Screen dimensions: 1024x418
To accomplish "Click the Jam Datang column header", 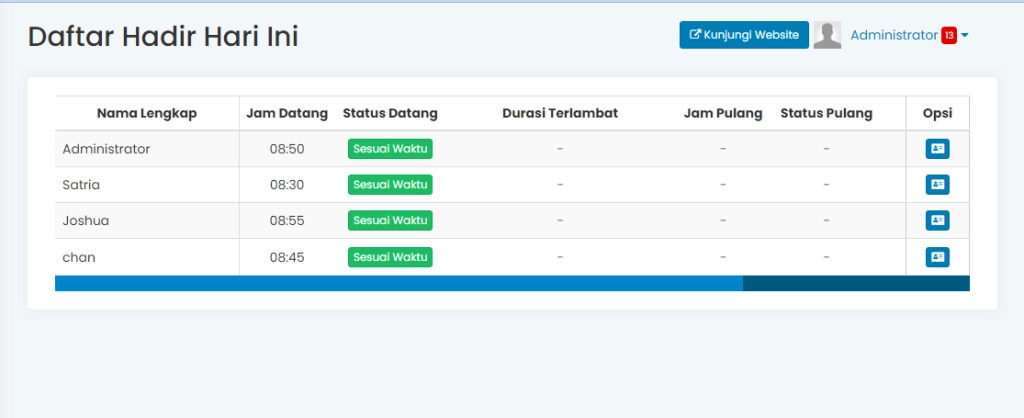I will [x=287, y=113].
